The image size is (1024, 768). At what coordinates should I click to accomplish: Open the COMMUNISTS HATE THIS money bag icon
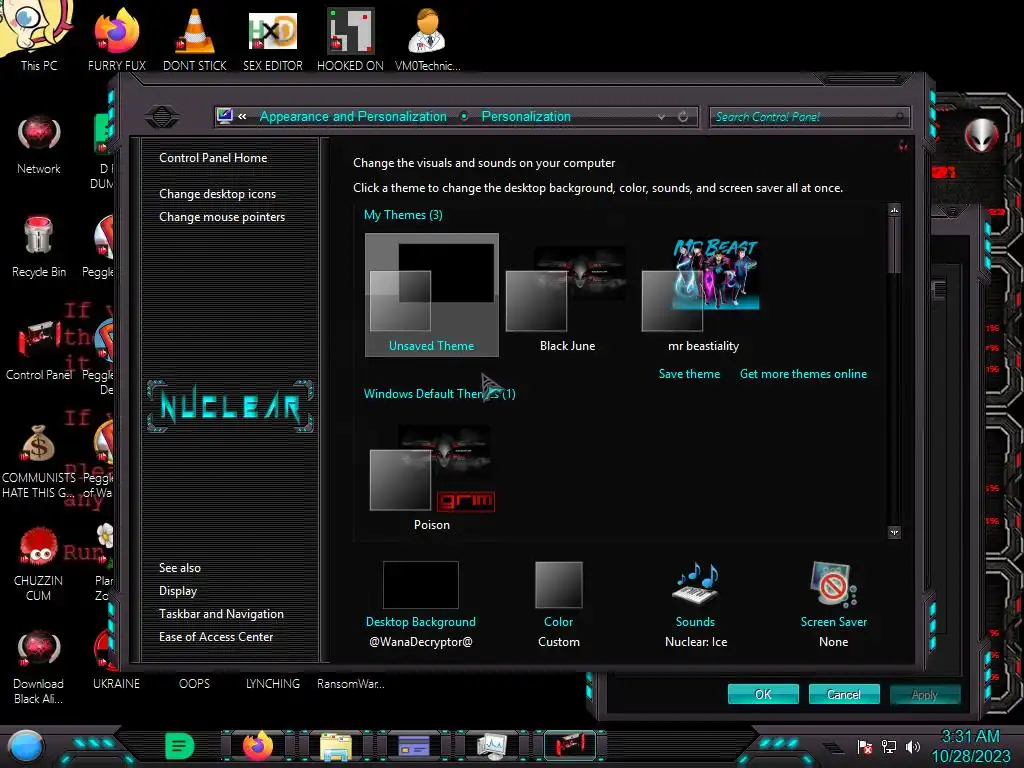coord(39,461)
